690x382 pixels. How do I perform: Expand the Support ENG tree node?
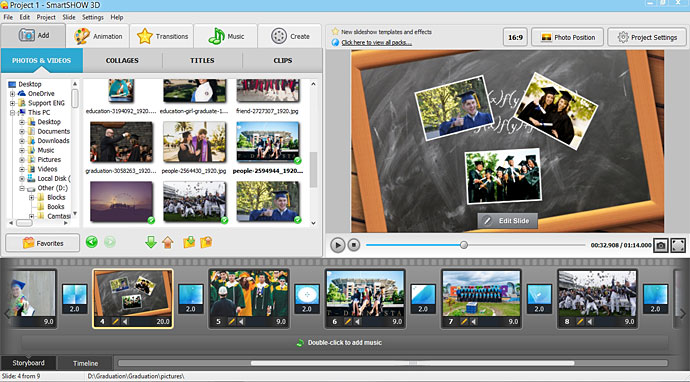click(x=12, y=103)
